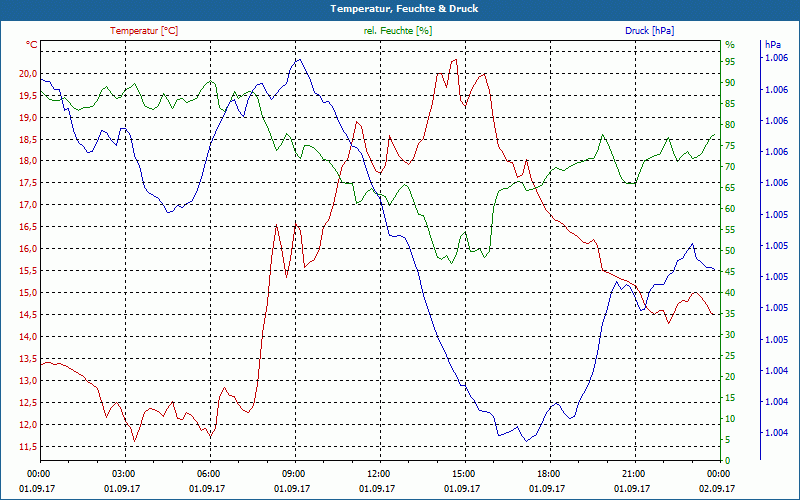This screenshot has height=500, width=800.
Task: Click the '5' humidity axis value
Action: tap(728, 440)
